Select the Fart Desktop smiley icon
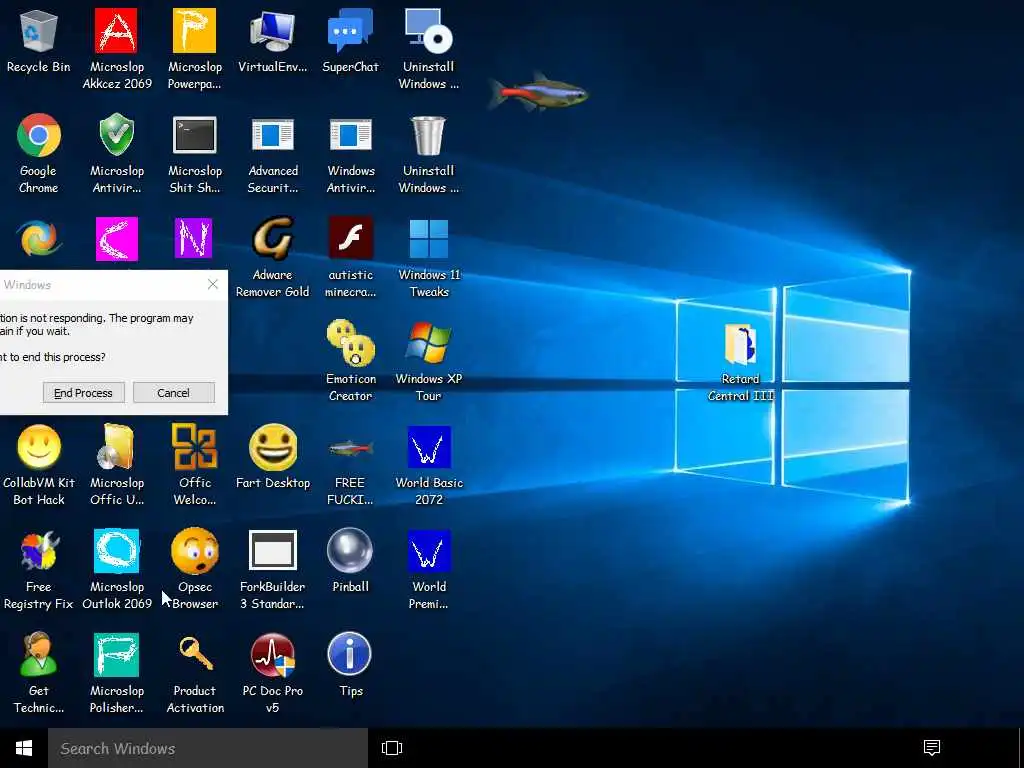Screen dimensions: 1024x768 [272, 447]
